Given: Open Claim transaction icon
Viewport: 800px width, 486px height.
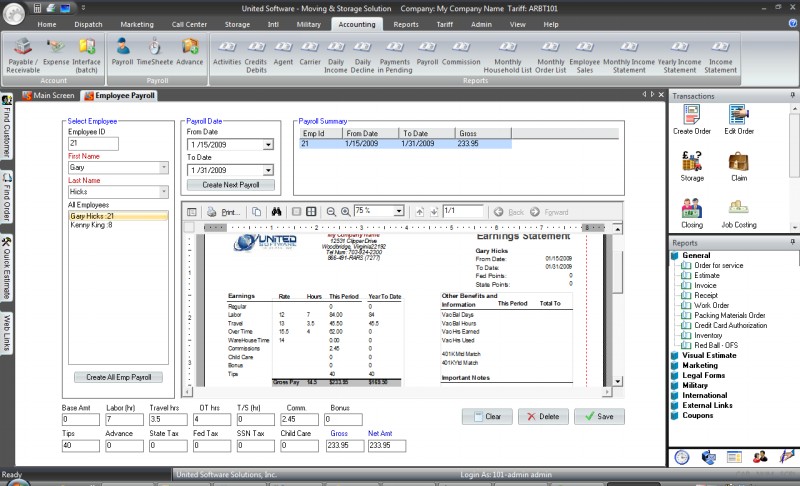Looking at the screenshot, I should pyautogui.click(x=739, y=167).
